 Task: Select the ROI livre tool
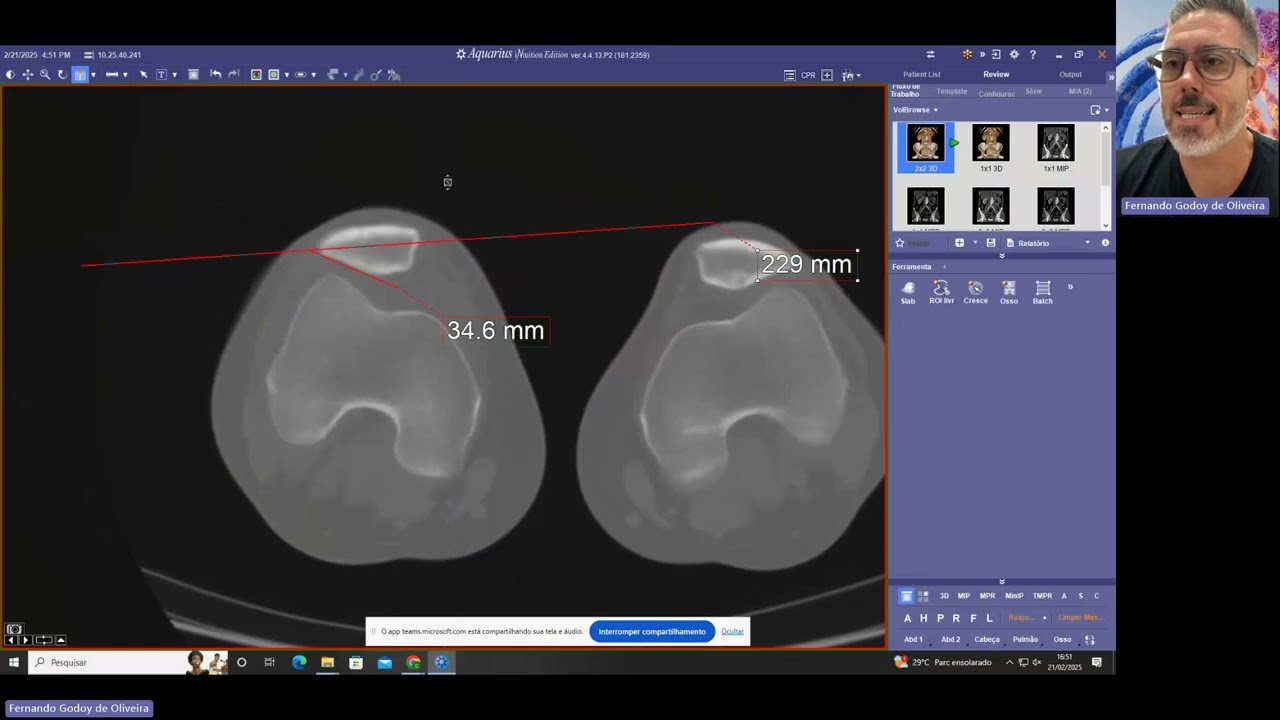tap(941, 293)
